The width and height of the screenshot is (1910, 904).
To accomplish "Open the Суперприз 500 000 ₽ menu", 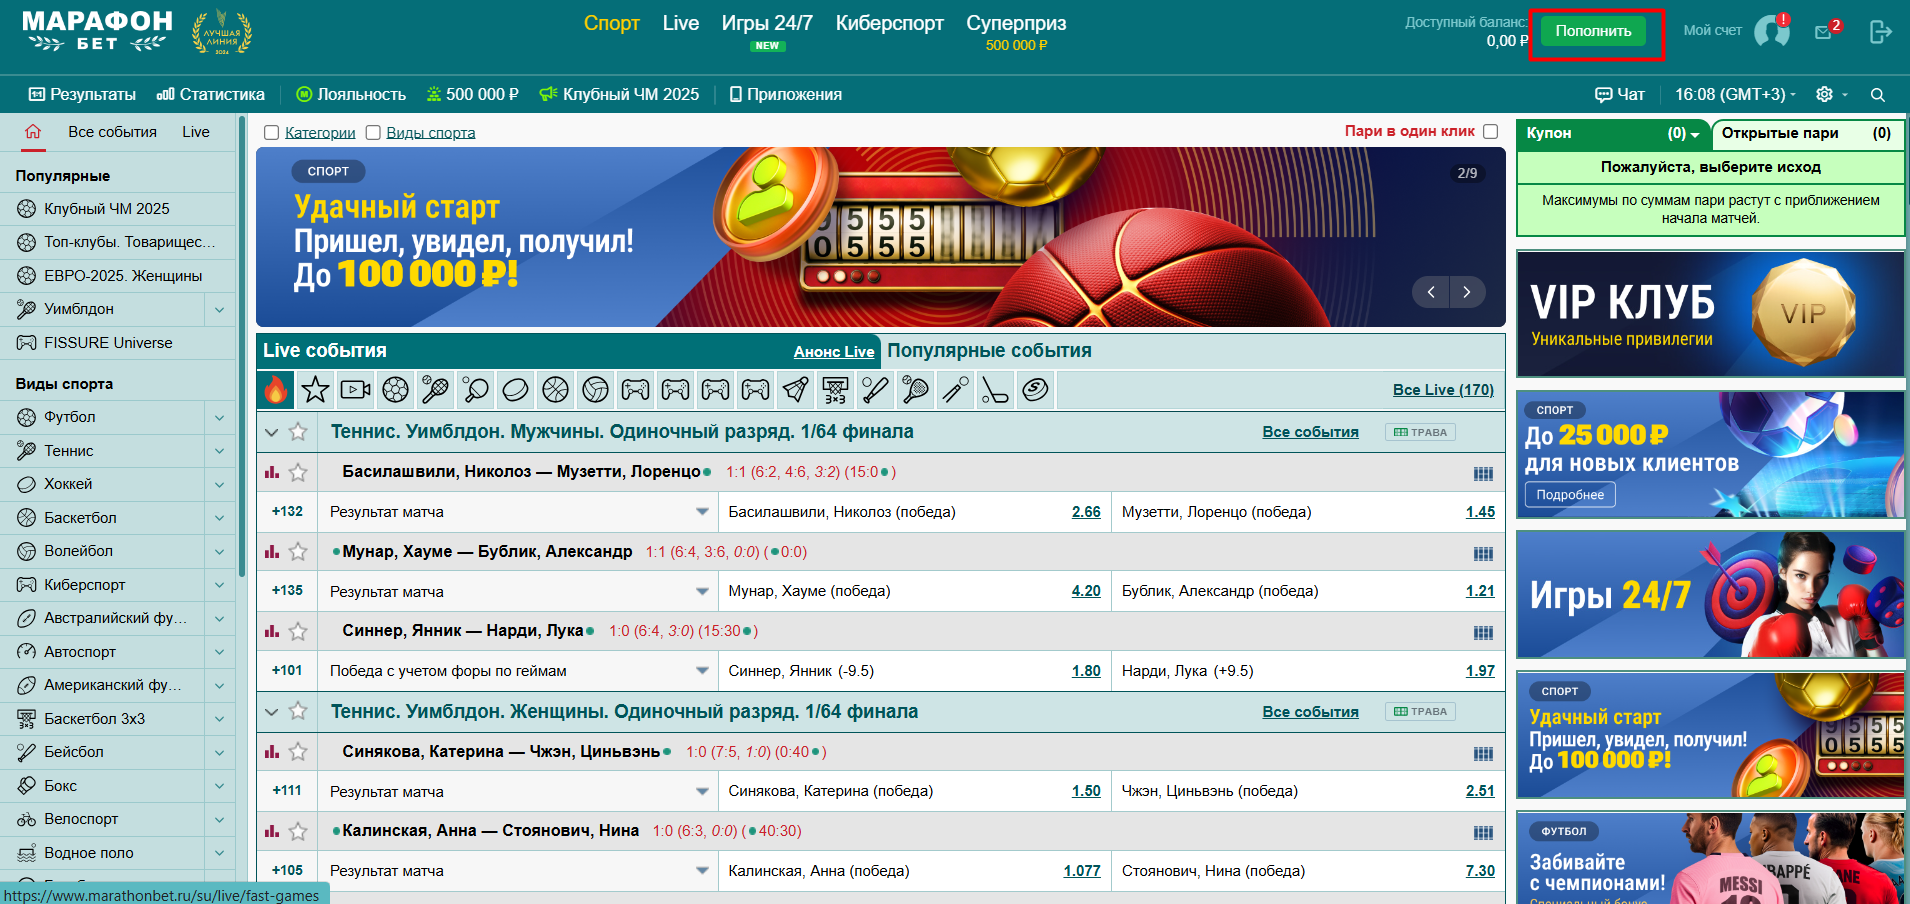I will (x=1016, y=31).
